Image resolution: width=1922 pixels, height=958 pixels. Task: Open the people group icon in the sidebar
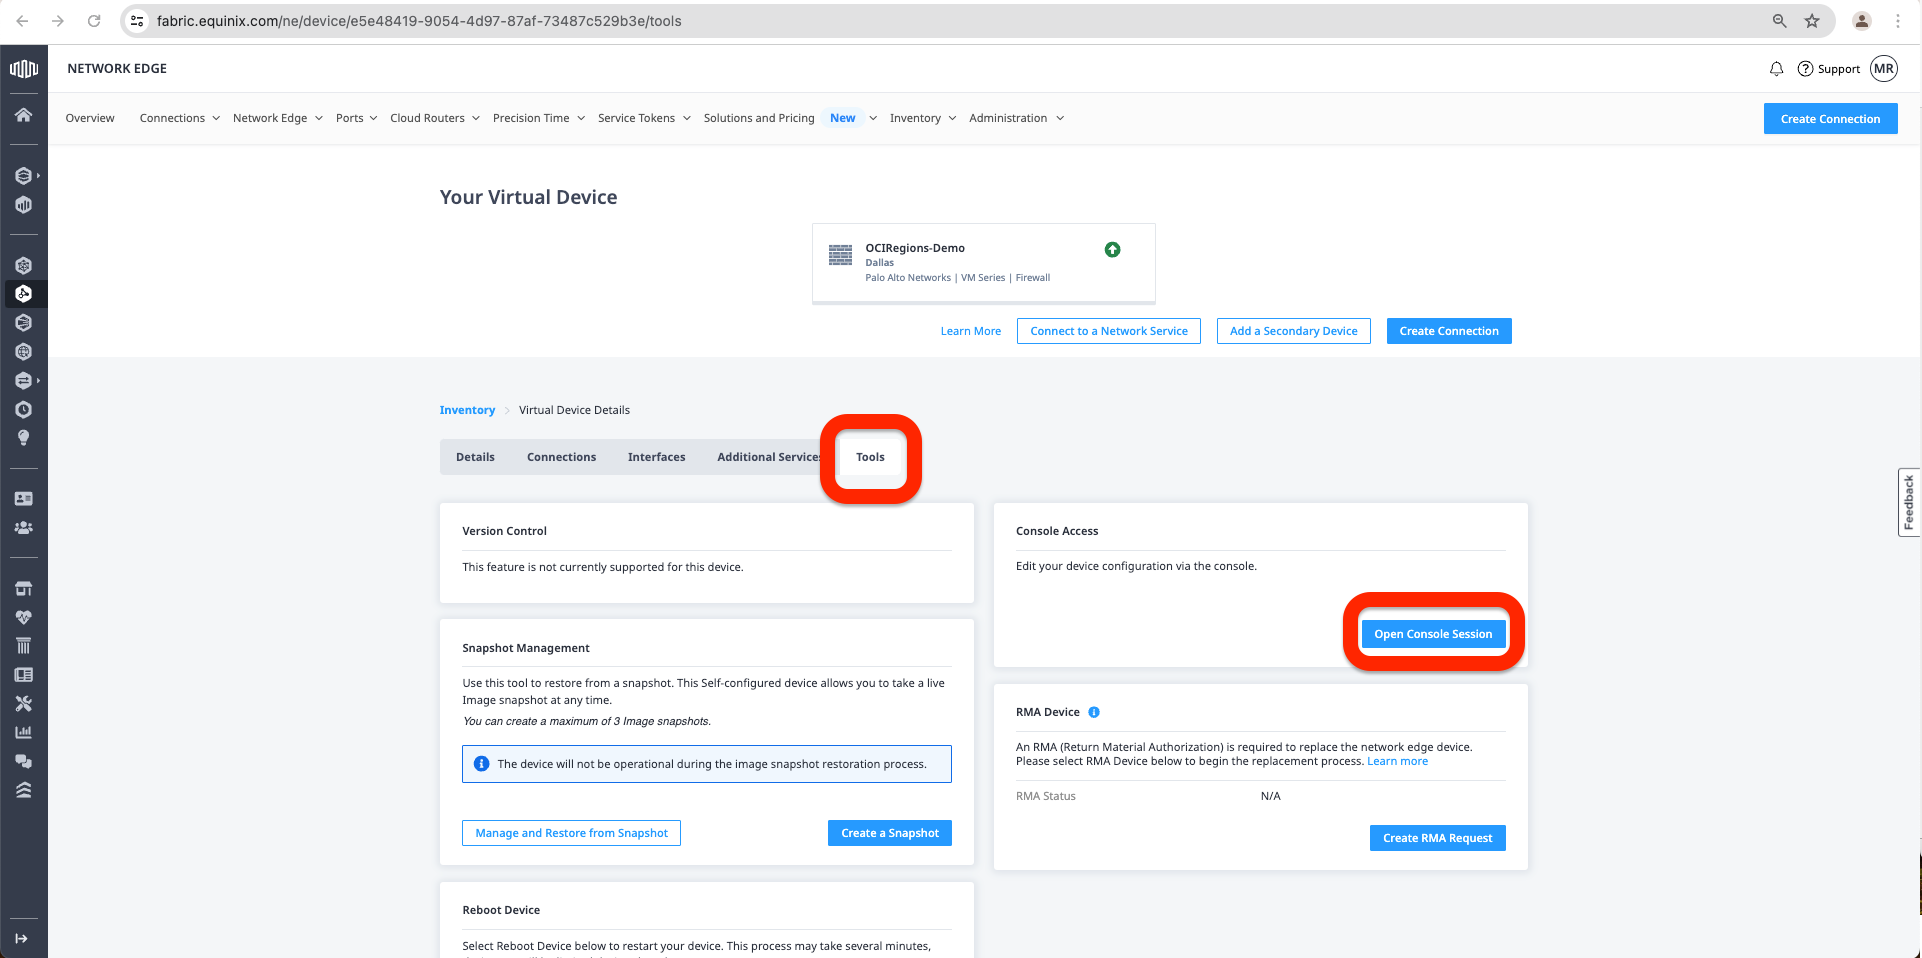pos(24,528)
